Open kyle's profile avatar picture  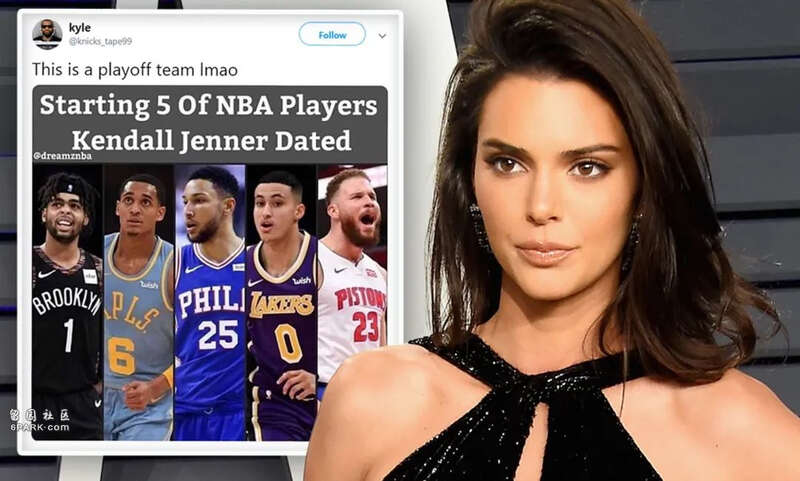click(x=47, y=34)
